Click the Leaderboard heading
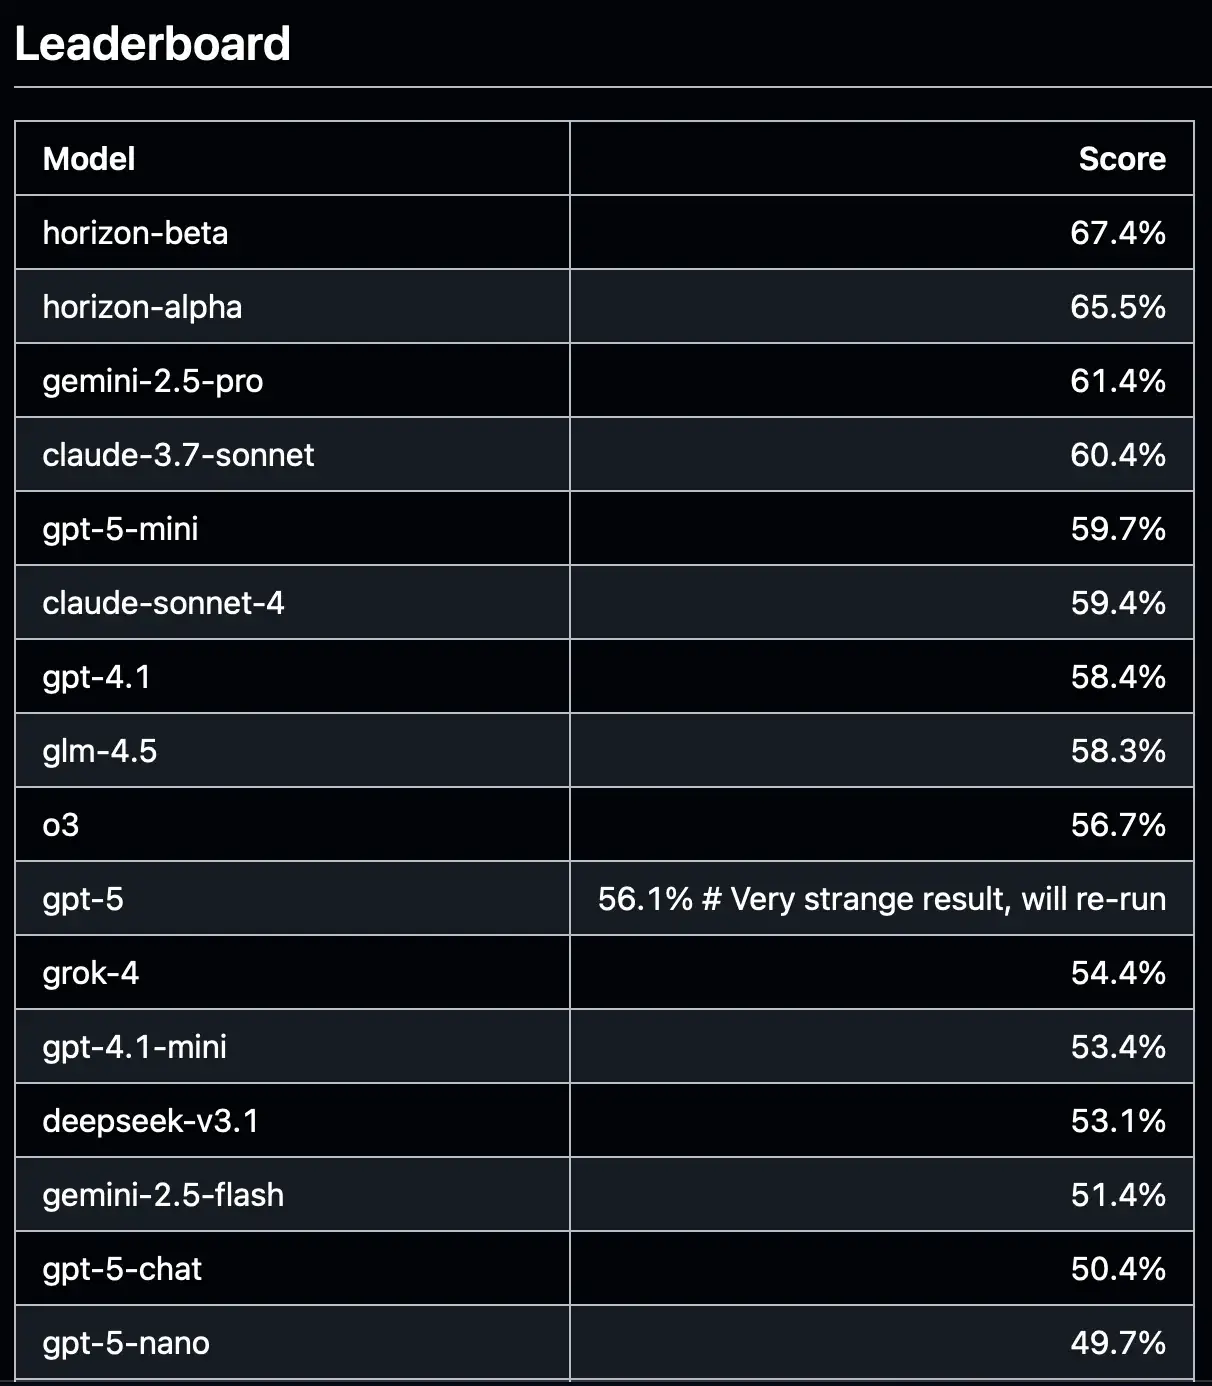 (152, 44)
